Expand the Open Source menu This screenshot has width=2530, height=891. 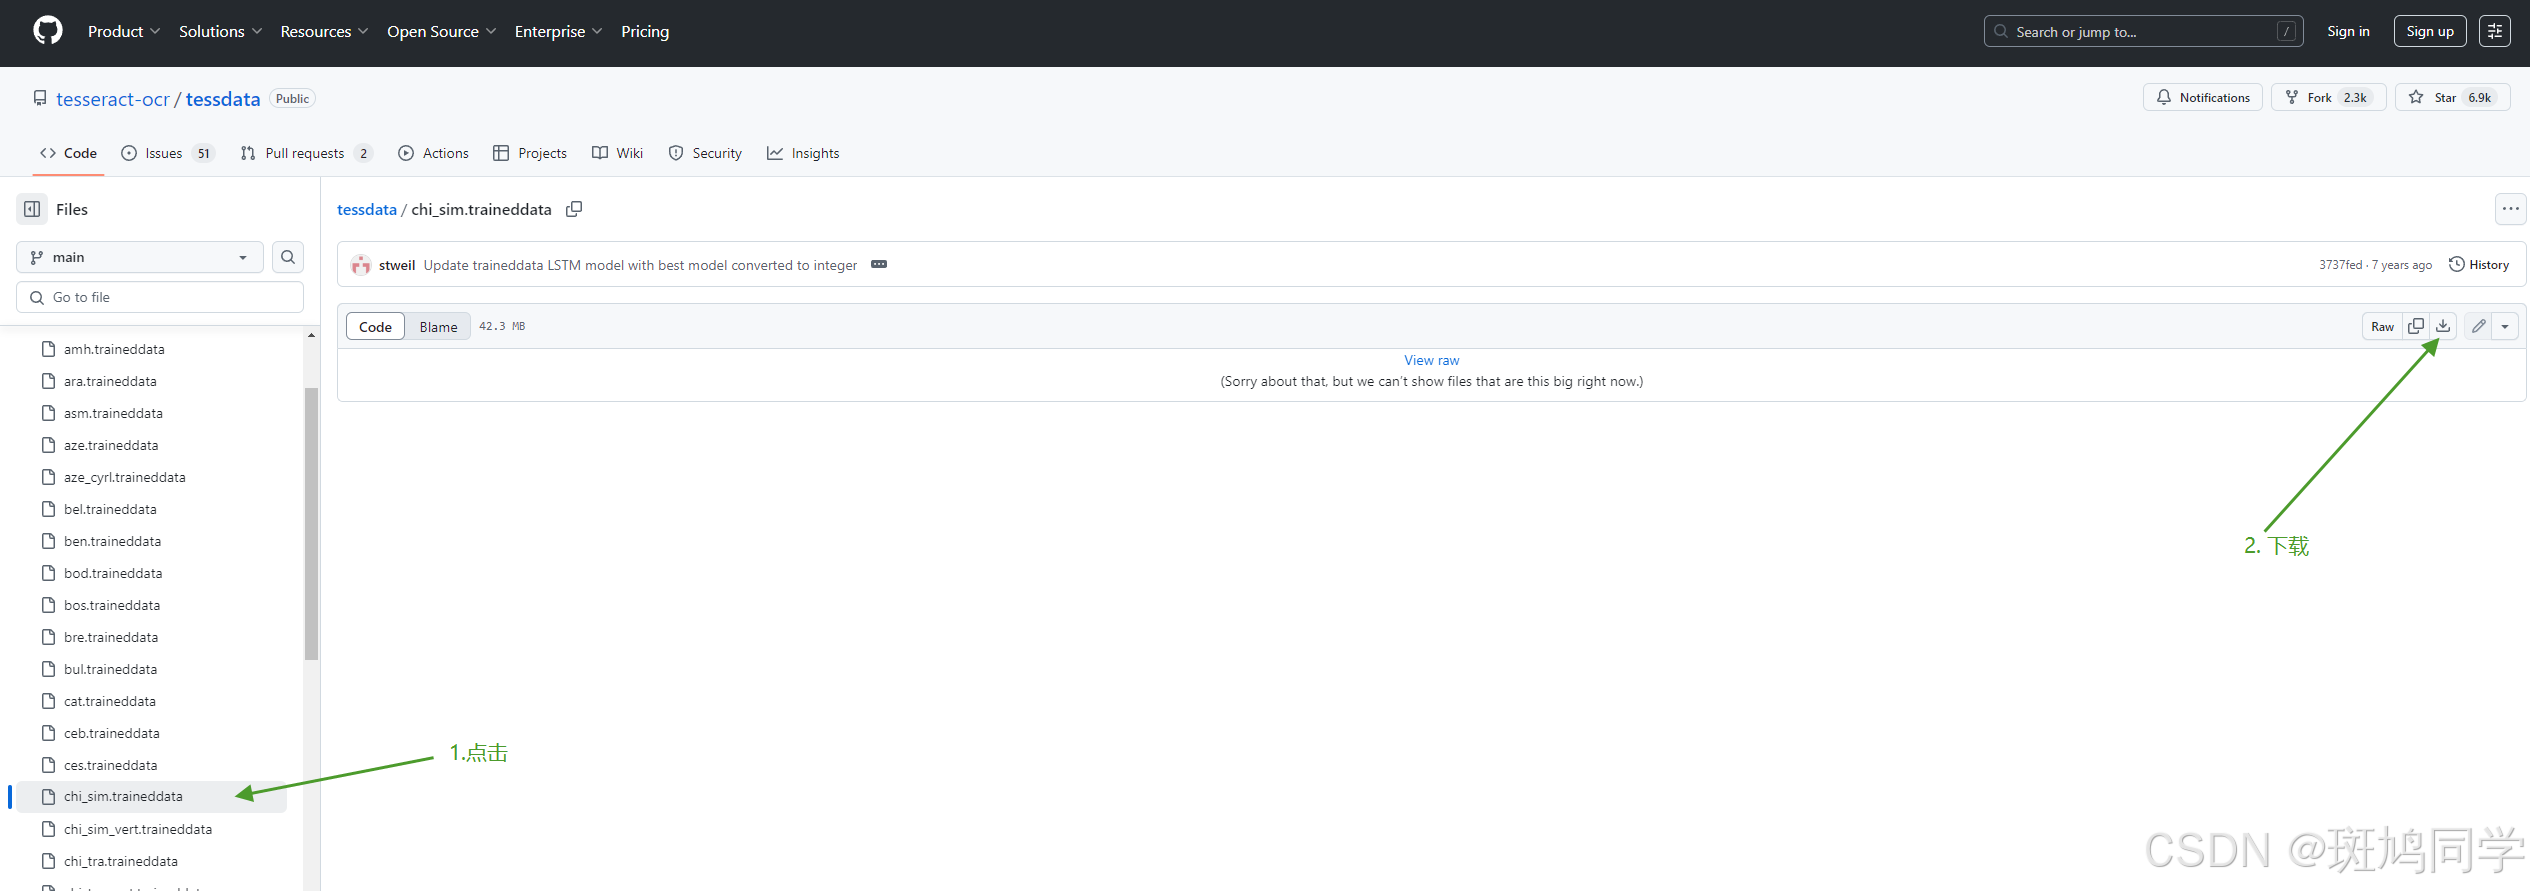click(x=441, y=31)
